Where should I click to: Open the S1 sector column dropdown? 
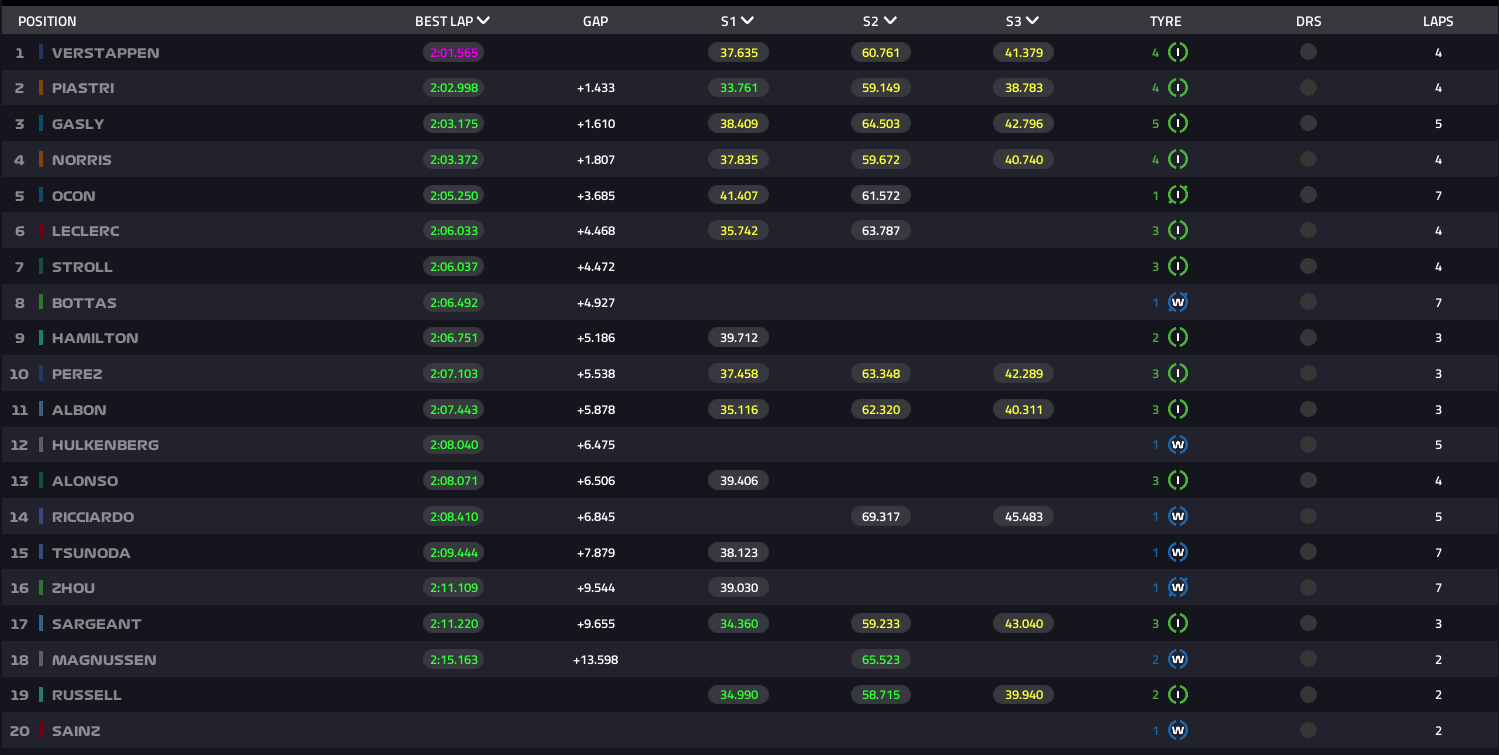747,21
